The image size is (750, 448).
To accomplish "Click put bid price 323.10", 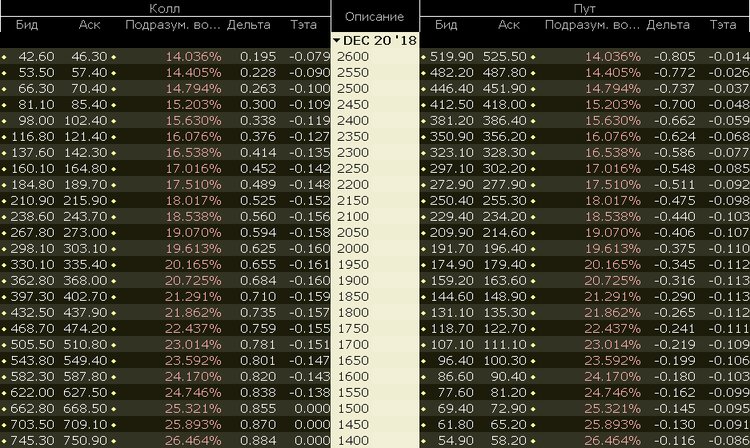I will (x=452, y=153).
